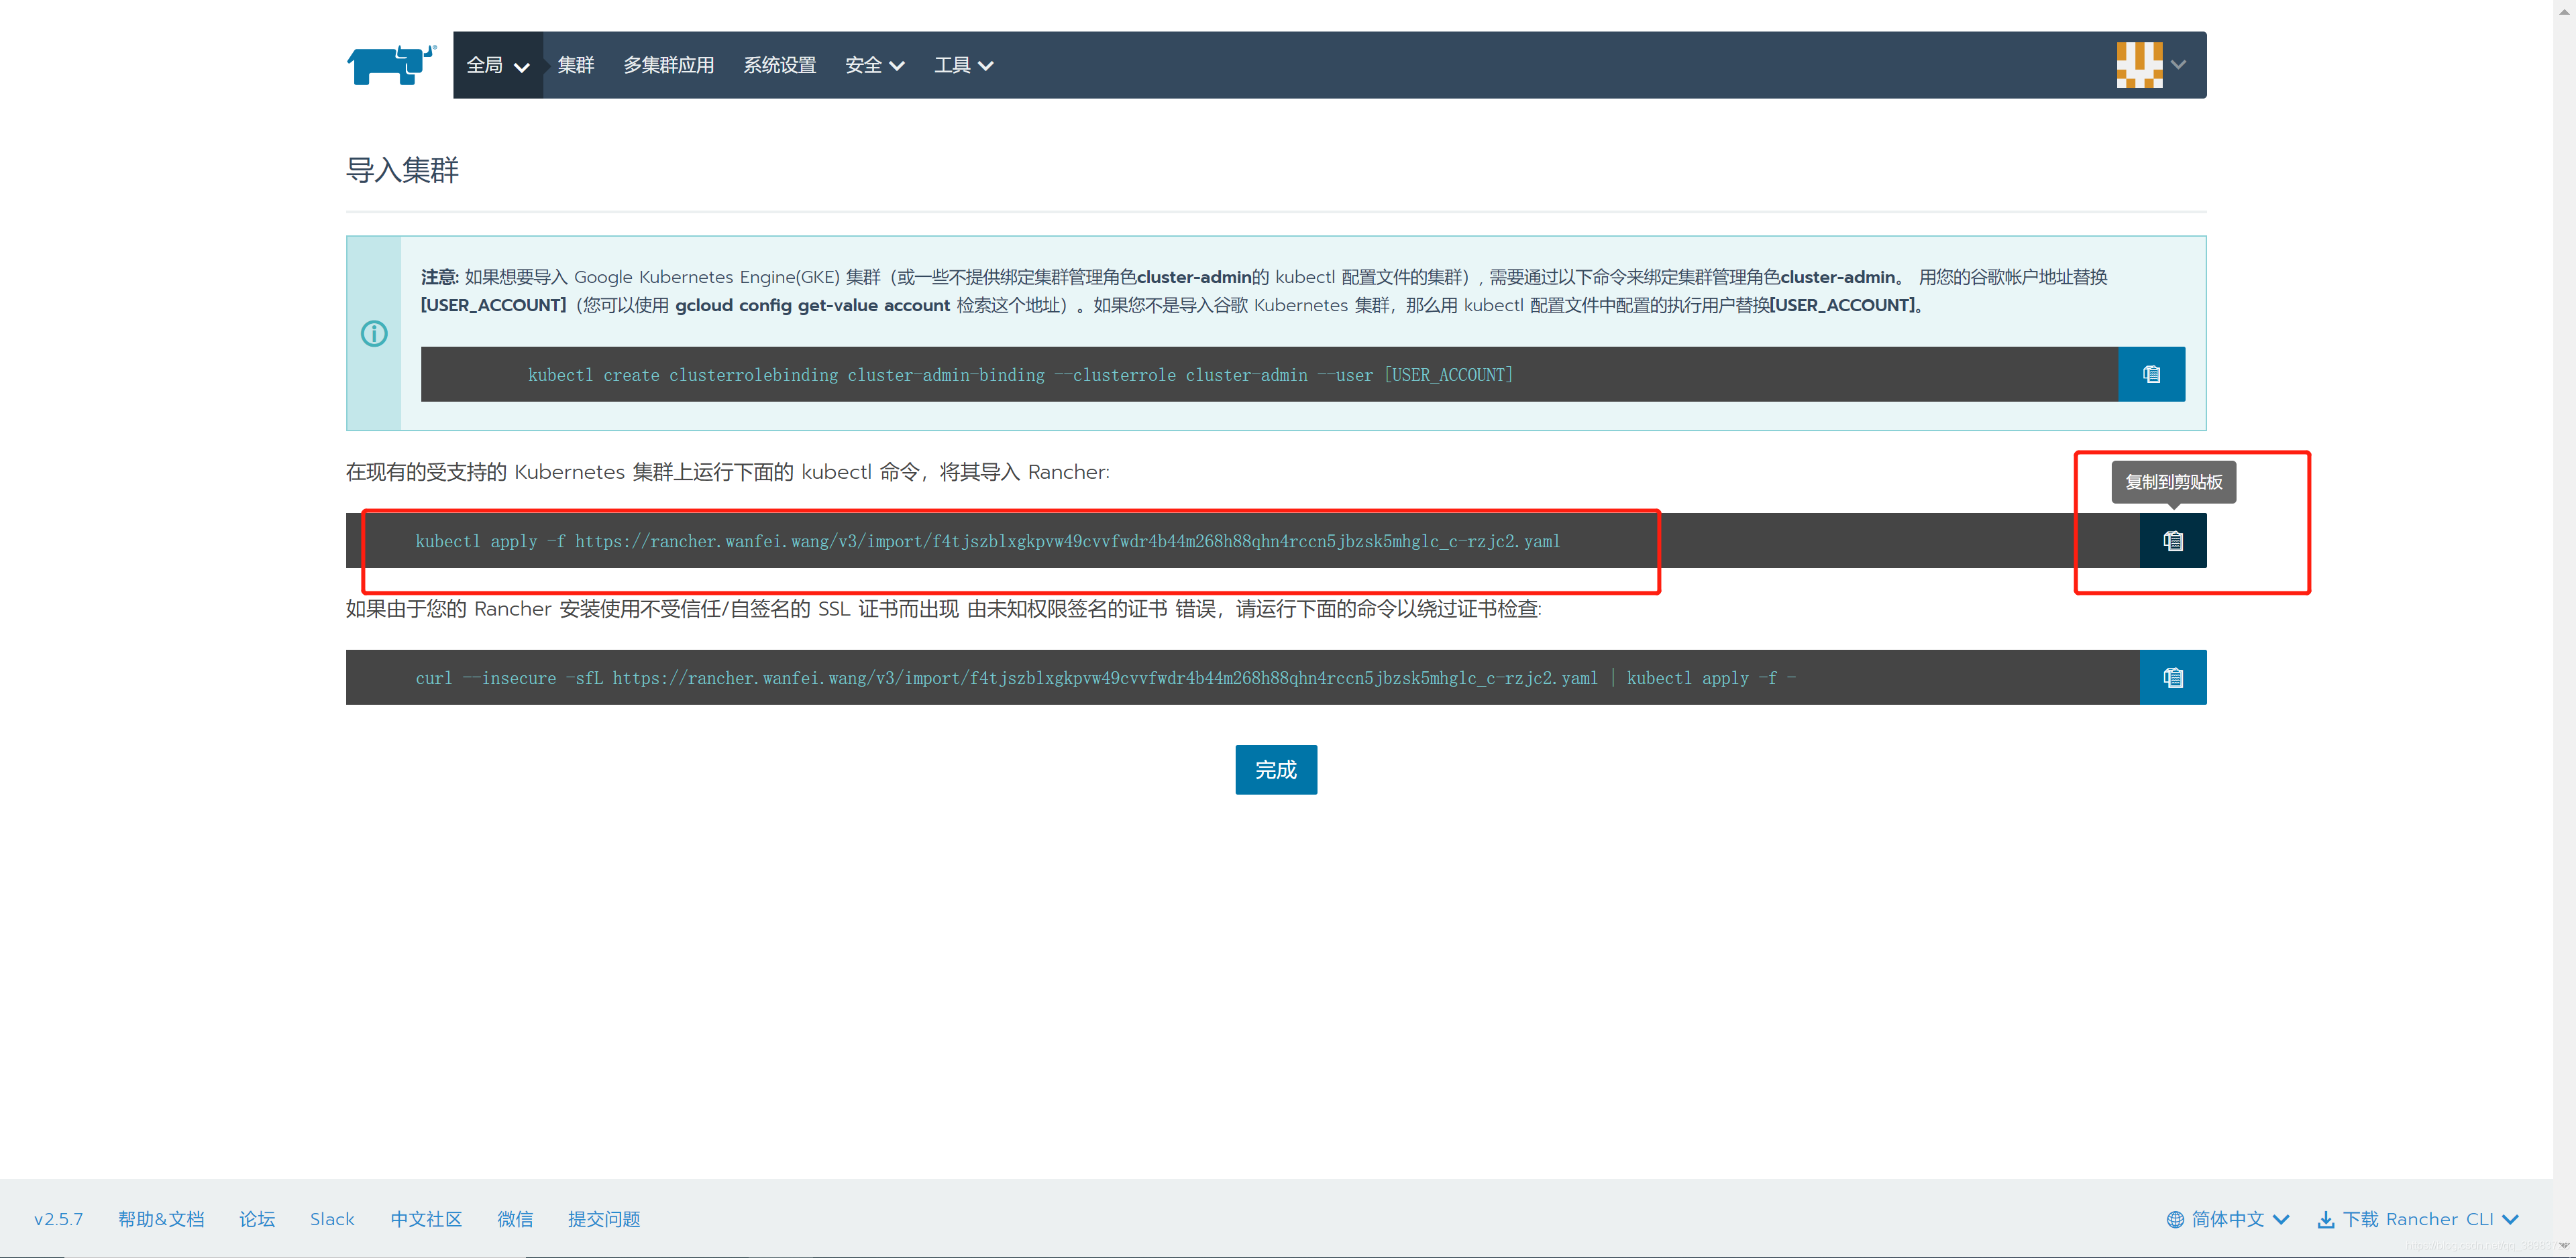The image size is (2576, 1258).
Task: Expand the chevron next to user avatar
Action: coord(2178,65)
